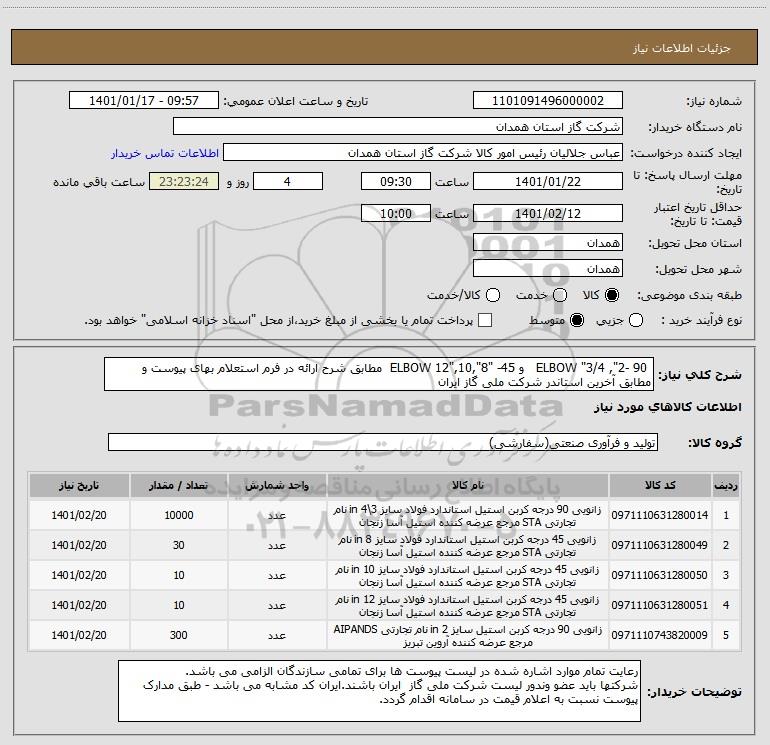Click quantity 300 in row 5

[x=179, y=635]
